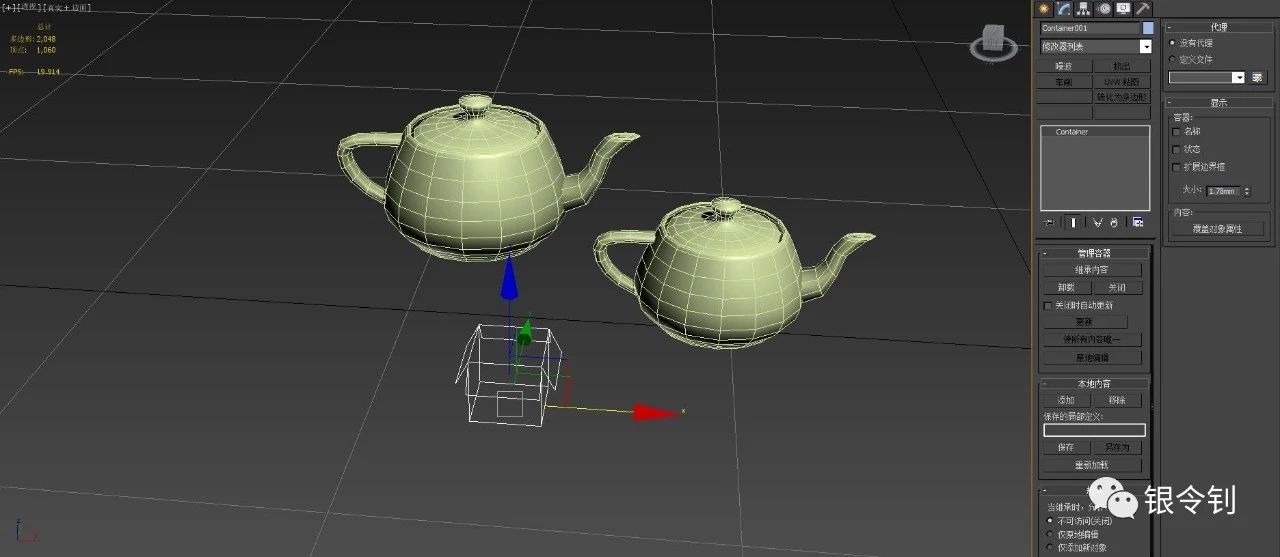Click Make Unique icon below modifier stack
The height and width of the screenshot is (557, 1280).
tap(1097, 222)
